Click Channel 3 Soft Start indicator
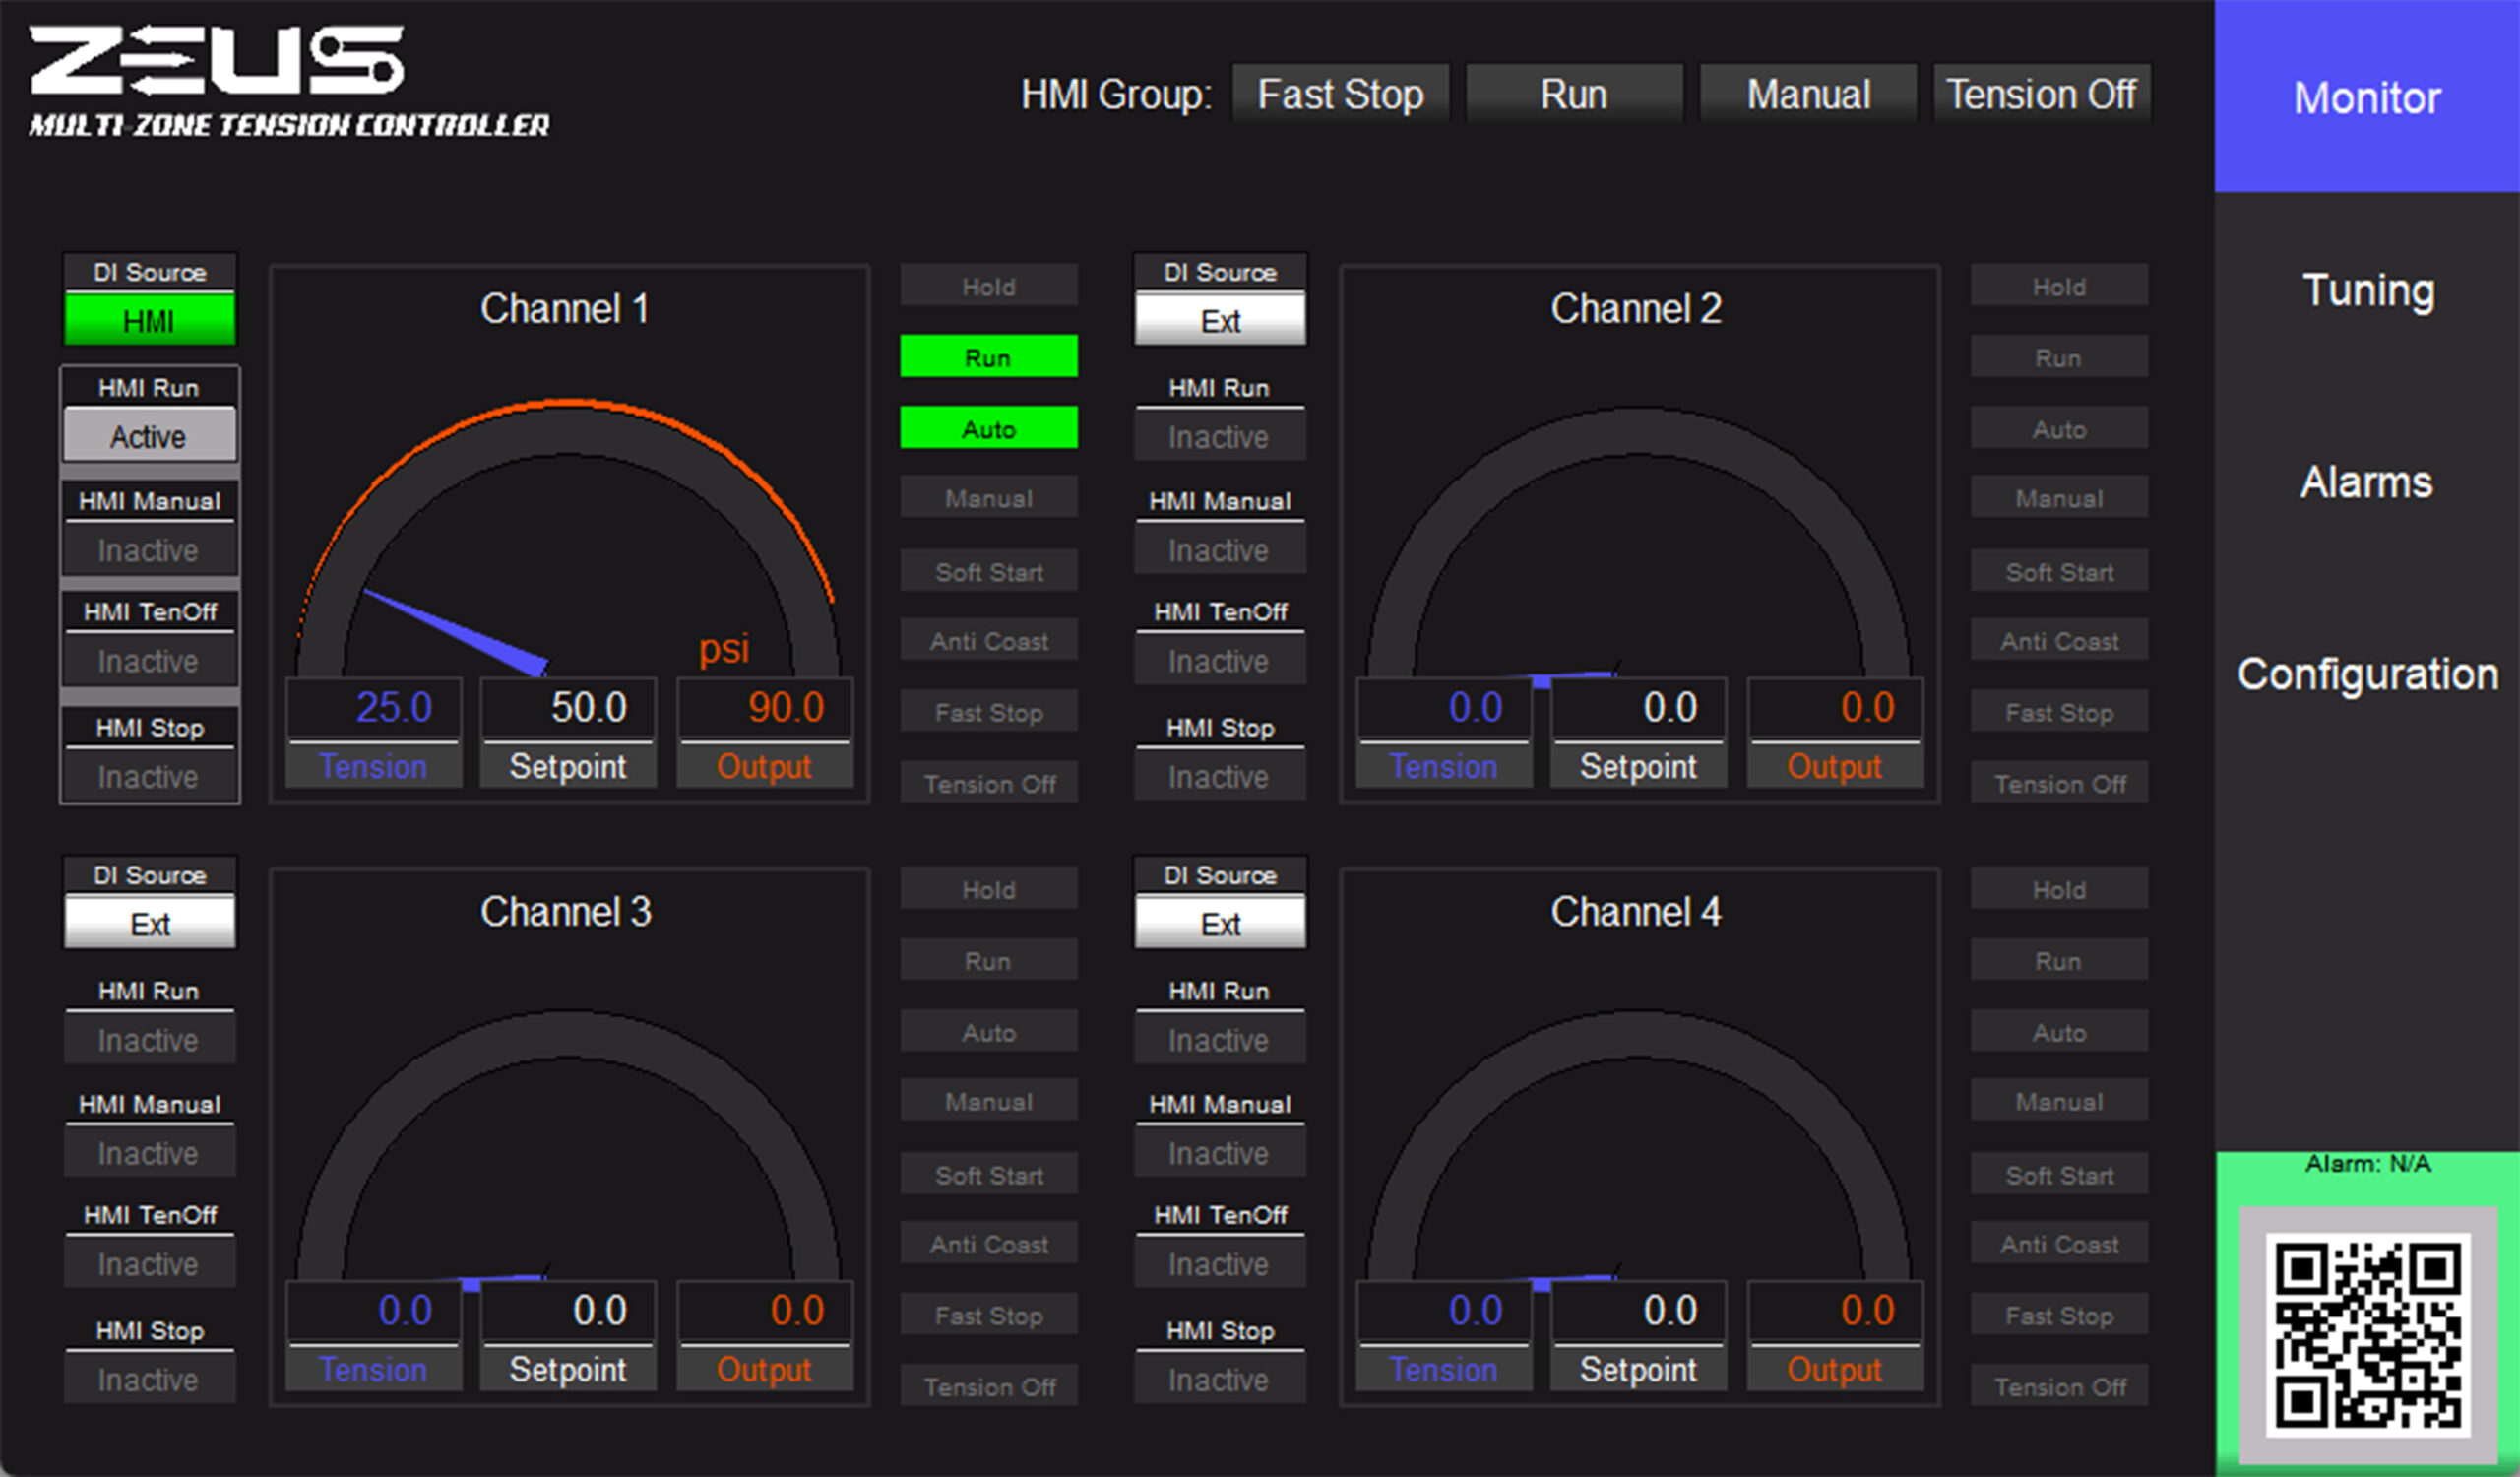Image resolution: width=2520 pixels, height=1477 pixels. coord(989,1174)
